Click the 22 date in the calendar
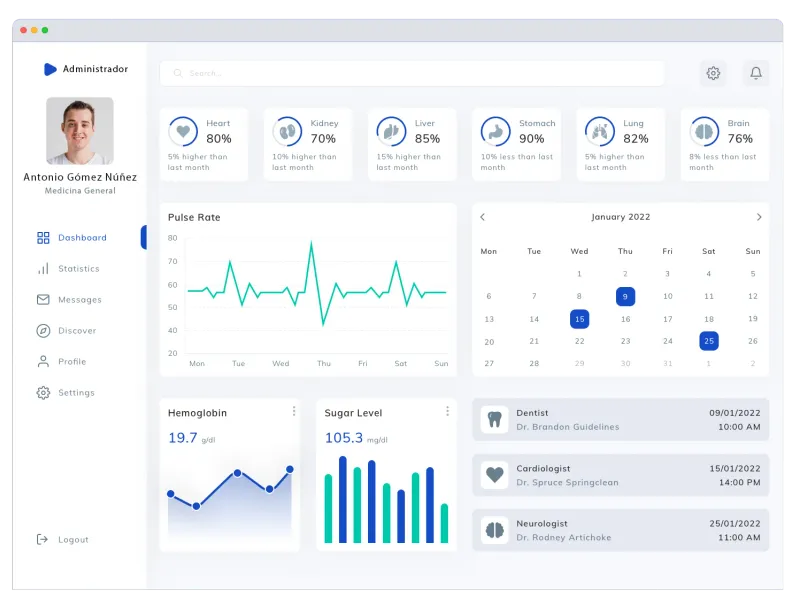This screenshot has width=800, height=605. 580,341
